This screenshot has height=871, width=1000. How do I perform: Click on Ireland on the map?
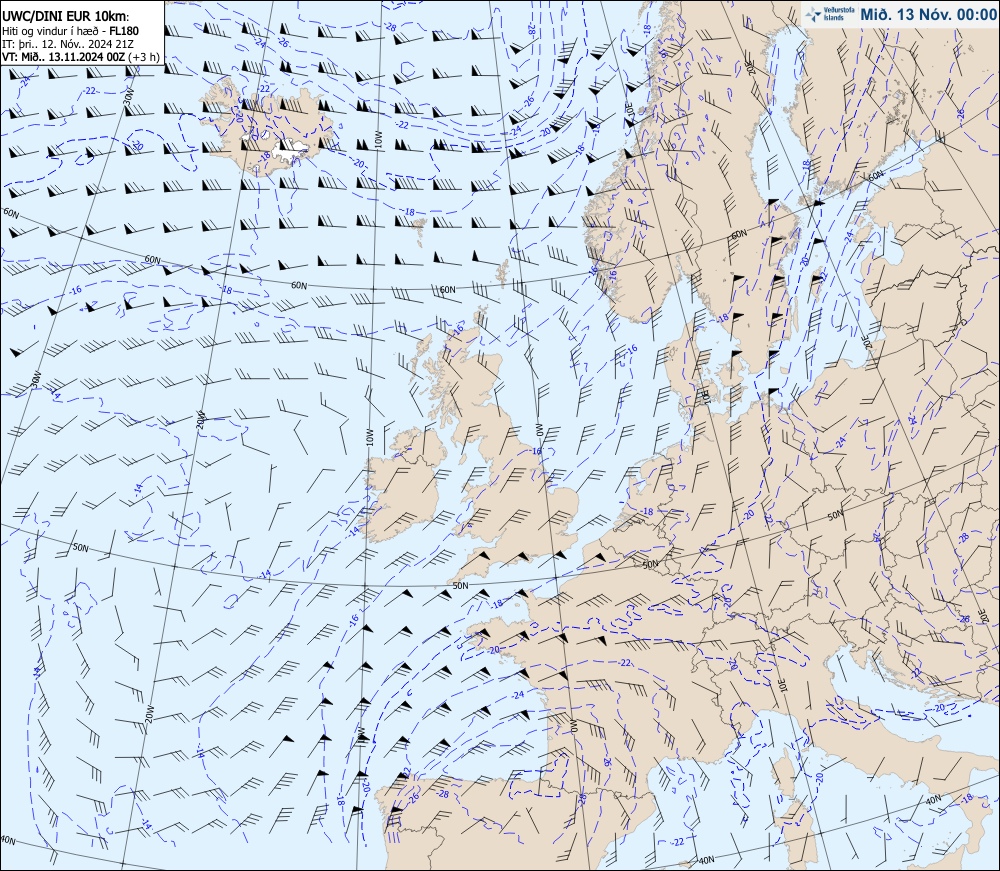pyautogui.click(x=405, y=488)
